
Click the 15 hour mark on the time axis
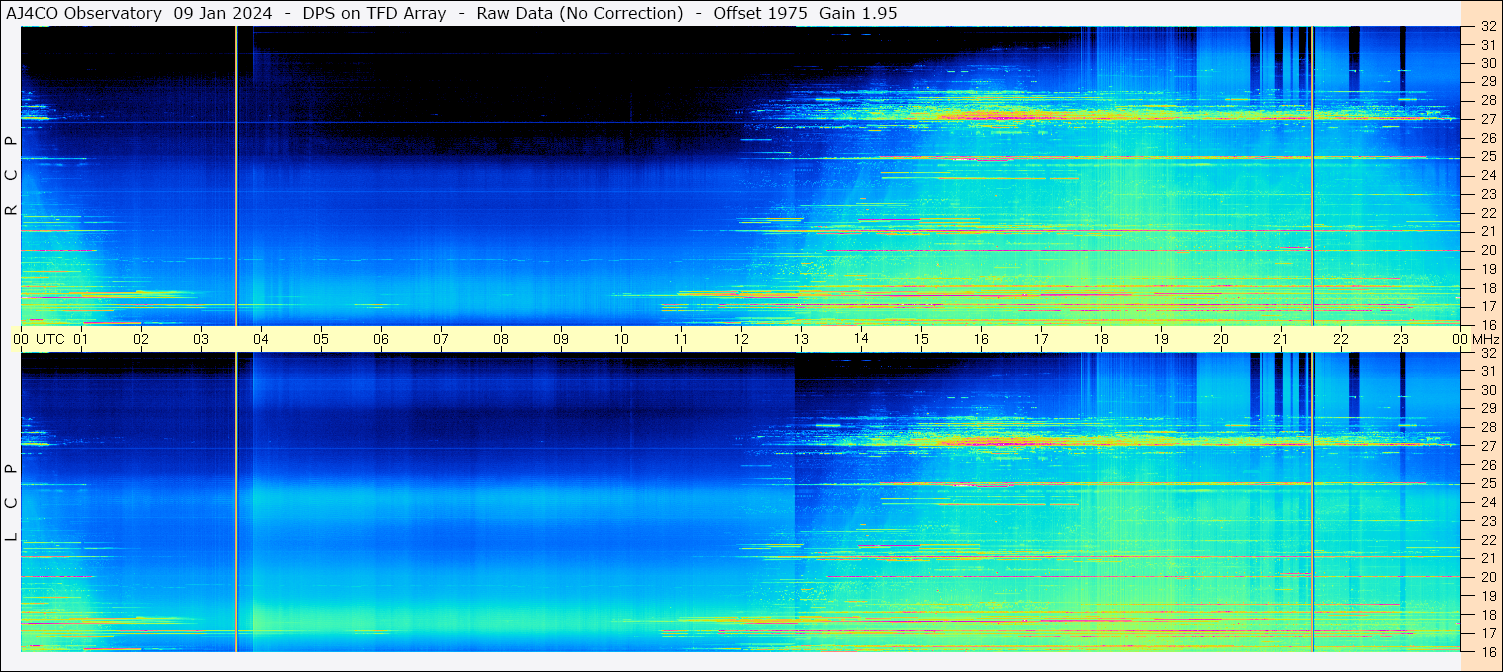click(x=921, y=339)
